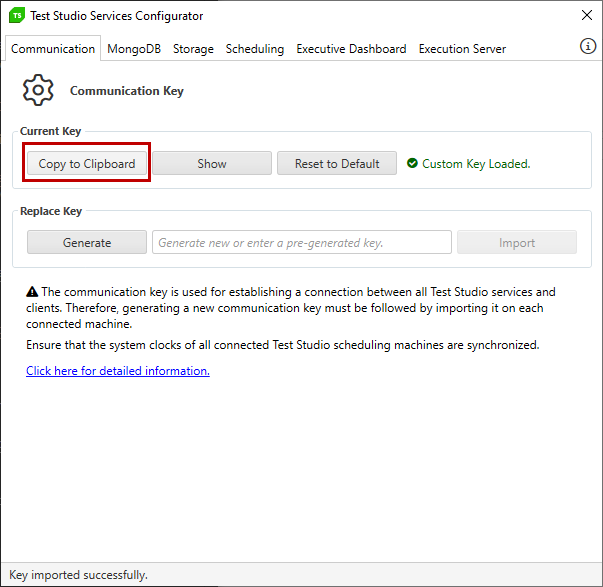Click the 'Communication Key' heading
Screen dimensions: 603x587
pyautogui.click(x=127, y=91)
